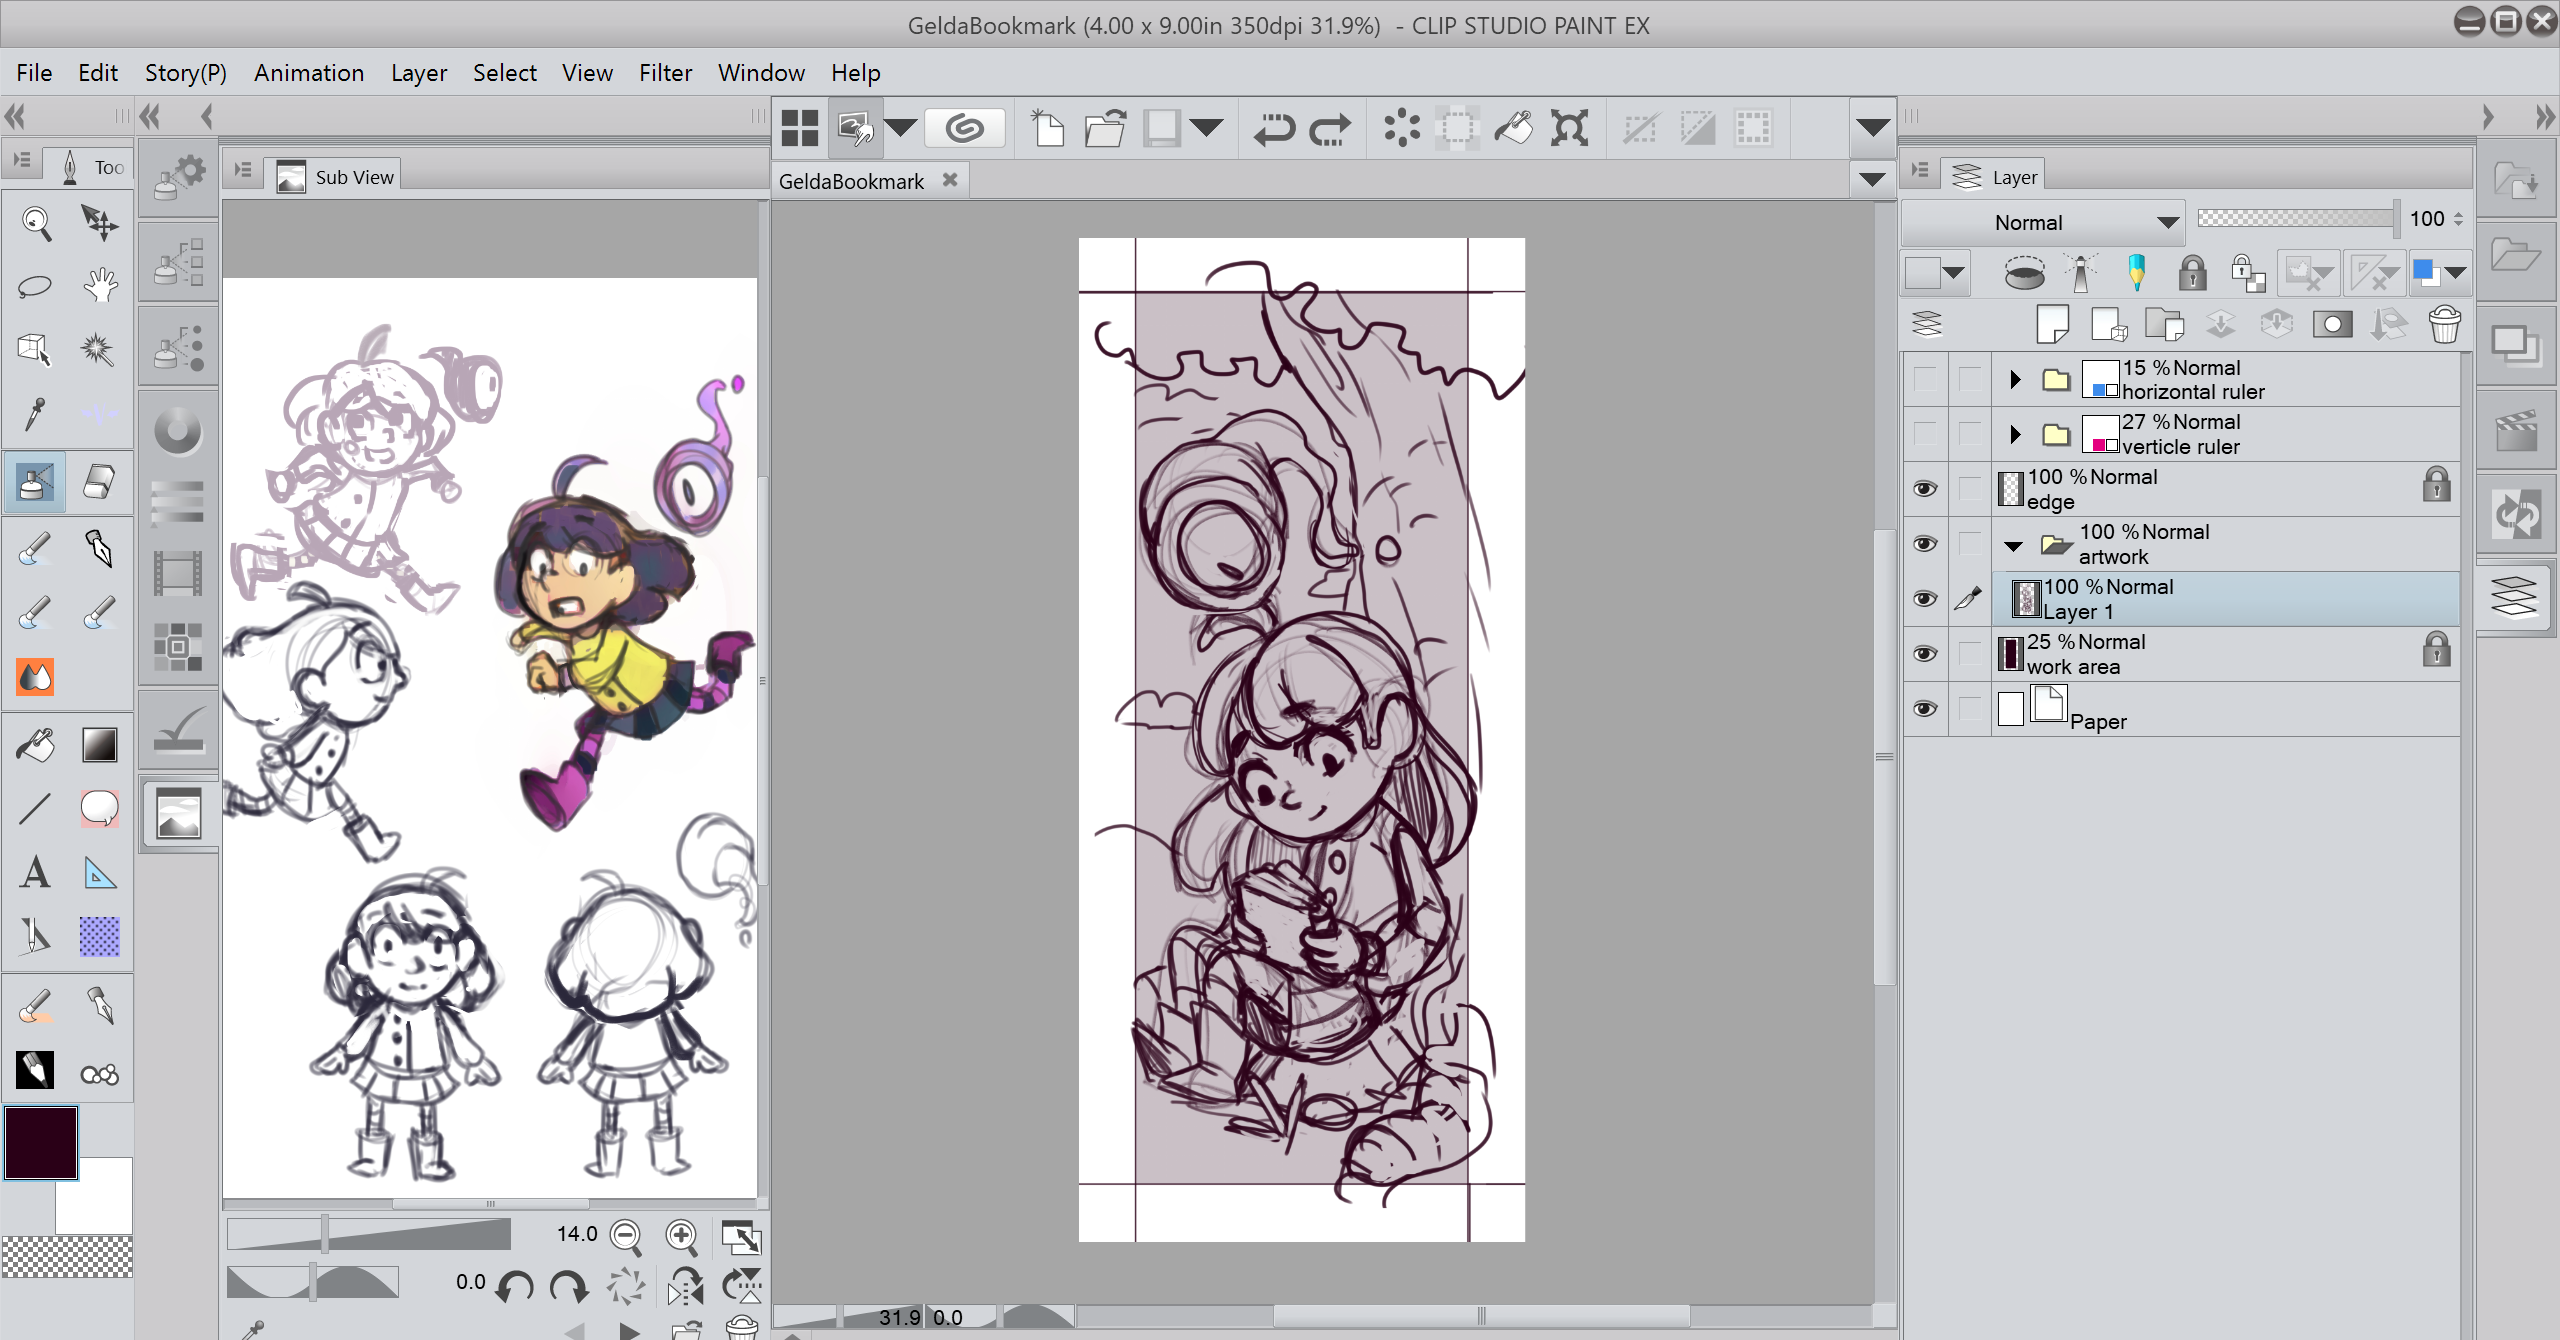Viewport: 2560px width, 1340px height.
Task: Select the Eyedropper tool
Action: [36, 413]
